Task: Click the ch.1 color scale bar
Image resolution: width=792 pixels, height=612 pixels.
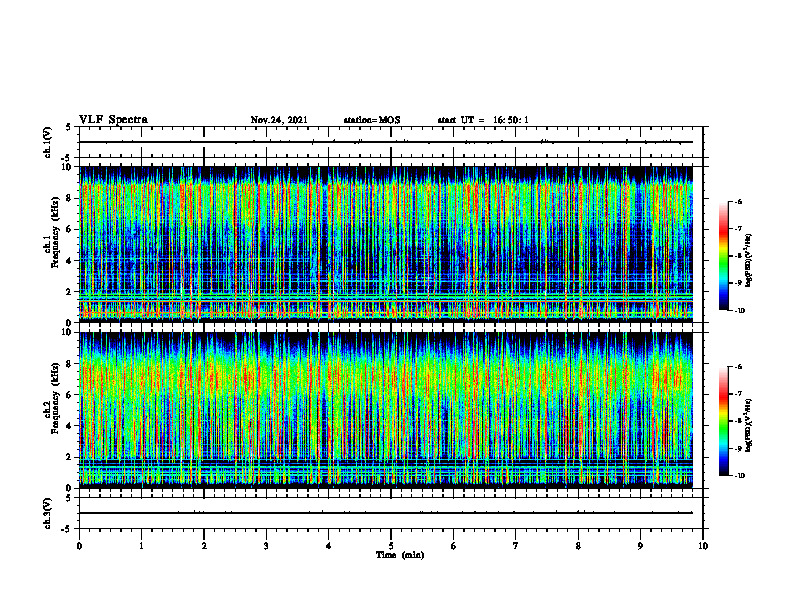Action: click(723, 256)
